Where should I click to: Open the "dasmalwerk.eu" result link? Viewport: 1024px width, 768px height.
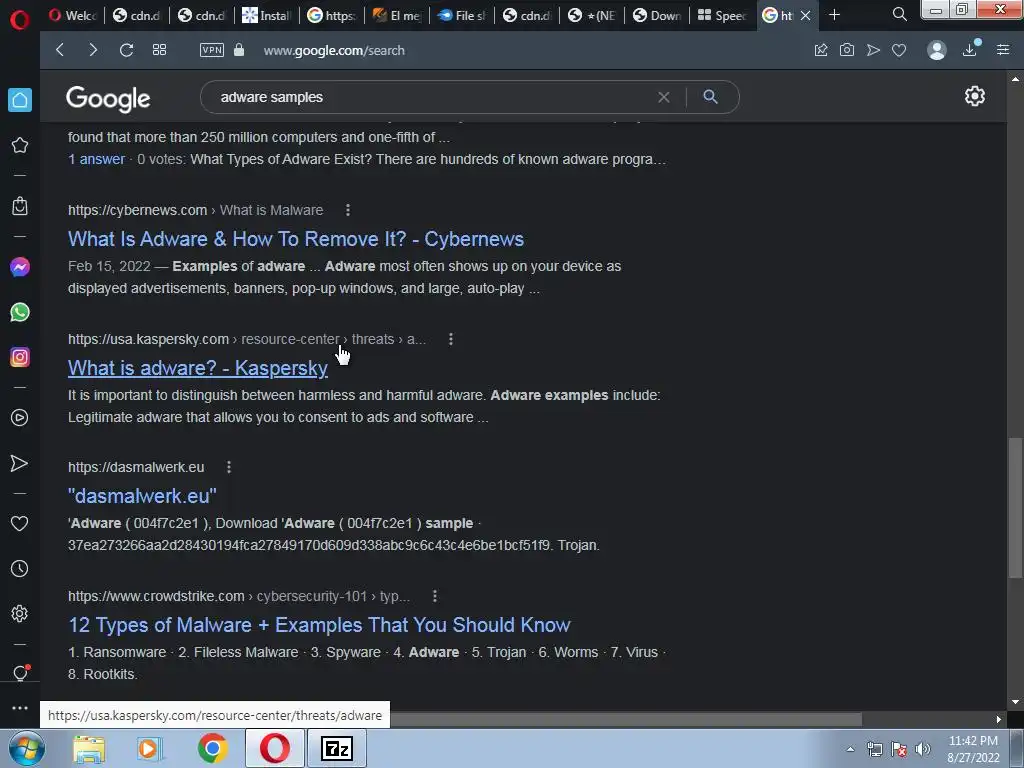coord(142,496)
